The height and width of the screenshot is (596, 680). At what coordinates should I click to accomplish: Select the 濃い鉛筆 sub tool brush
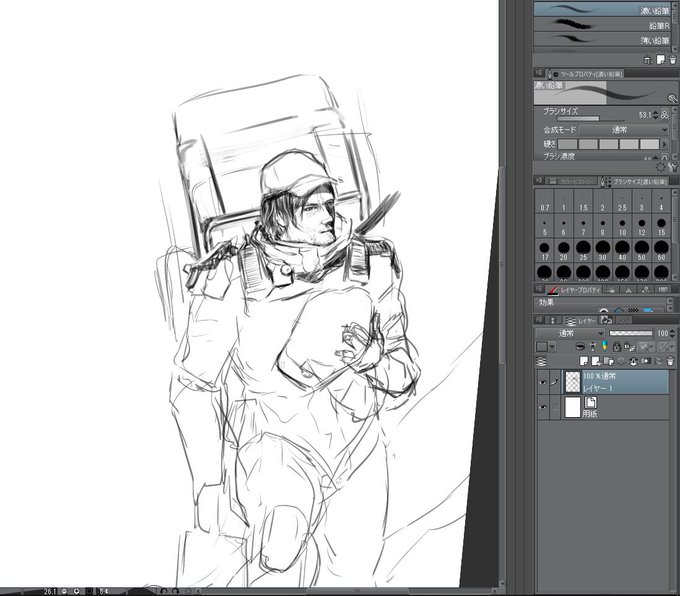(602, 10)
